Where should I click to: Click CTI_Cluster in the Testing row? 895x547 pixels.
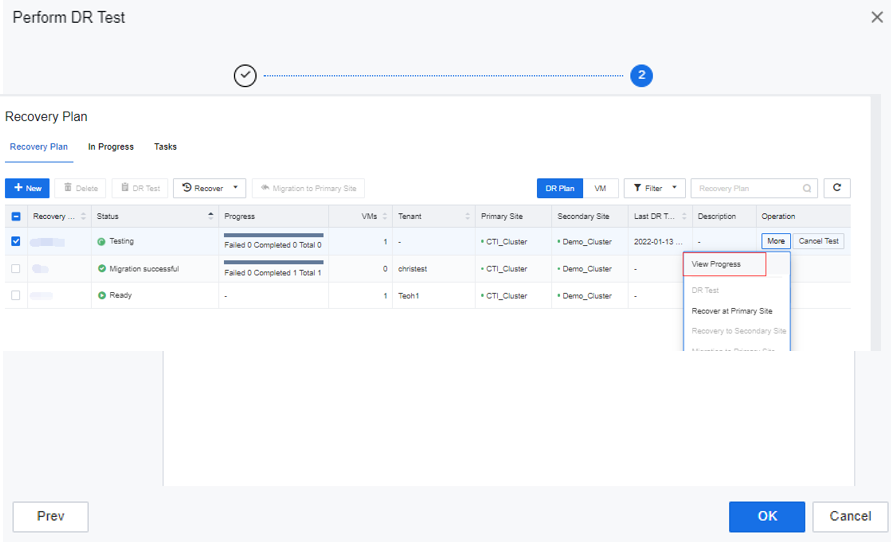coord(506,242)
